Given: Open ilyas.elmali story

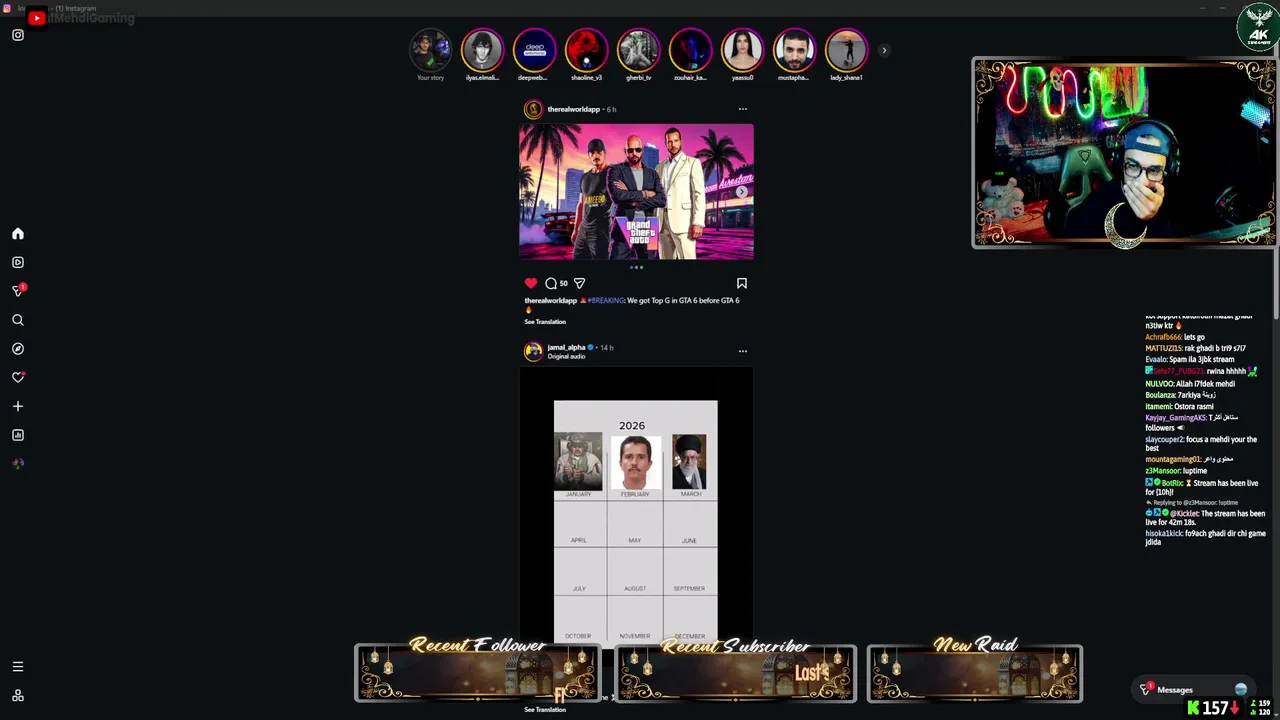Looking at the screenshot, I should coord(482,51).
